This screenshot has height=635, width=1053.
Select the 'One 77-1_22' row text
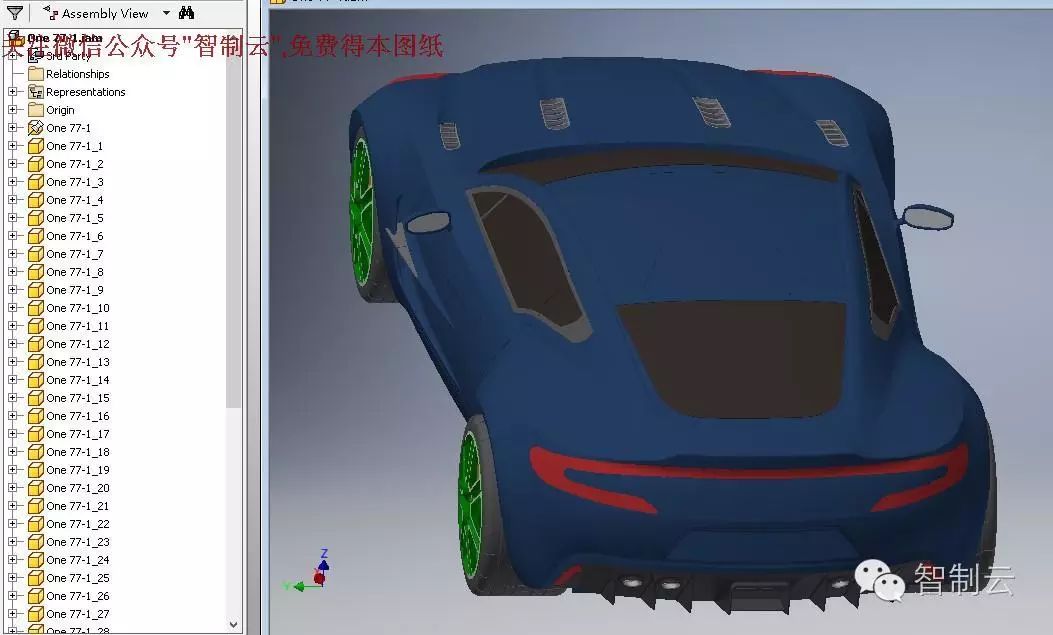[77, 524]
